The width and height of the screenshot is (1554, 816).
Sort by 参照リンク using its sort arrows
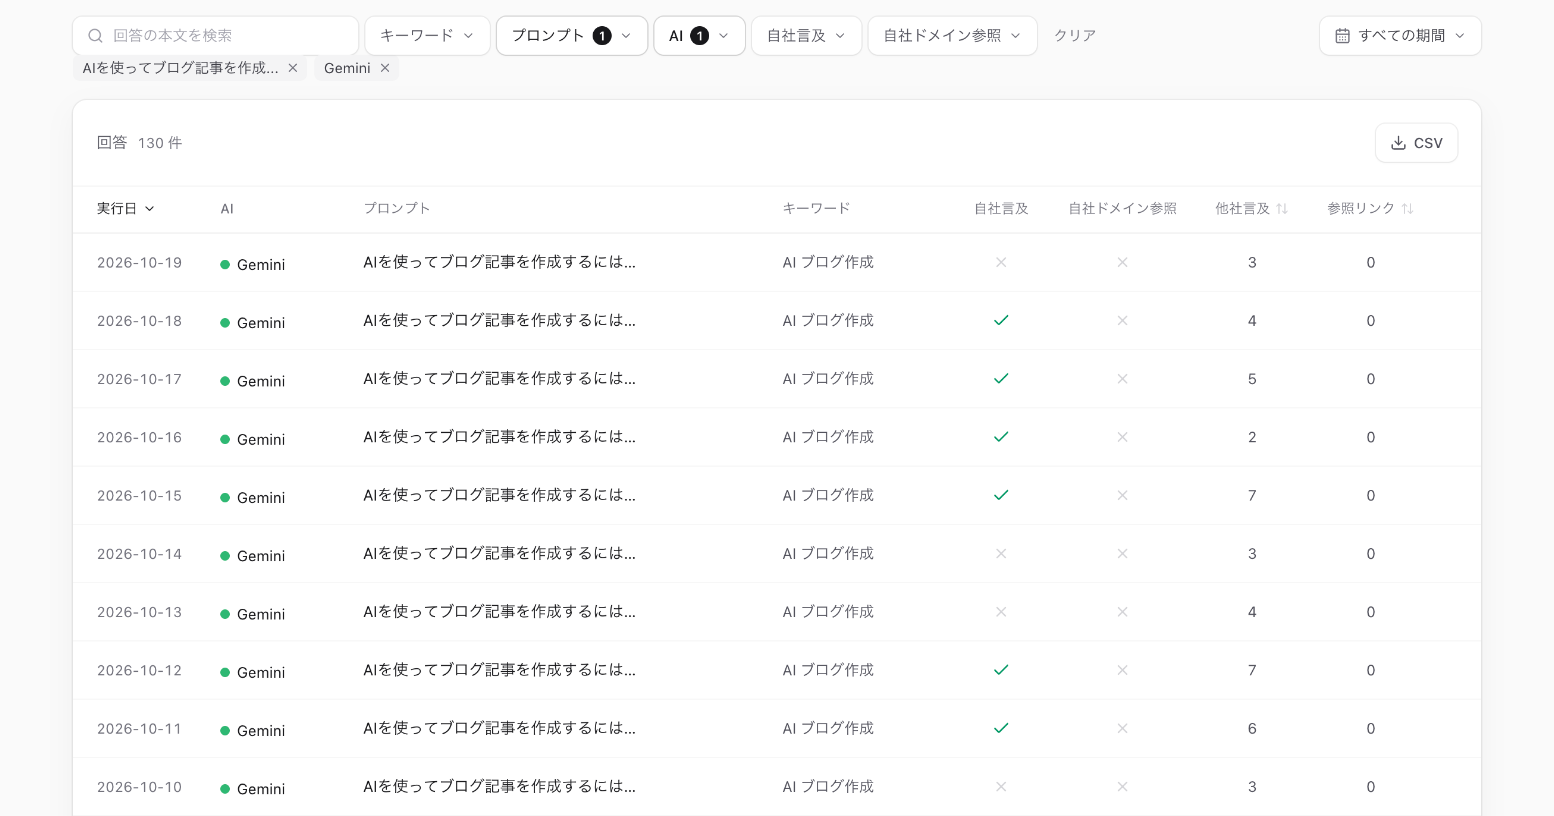point(1407,209)
